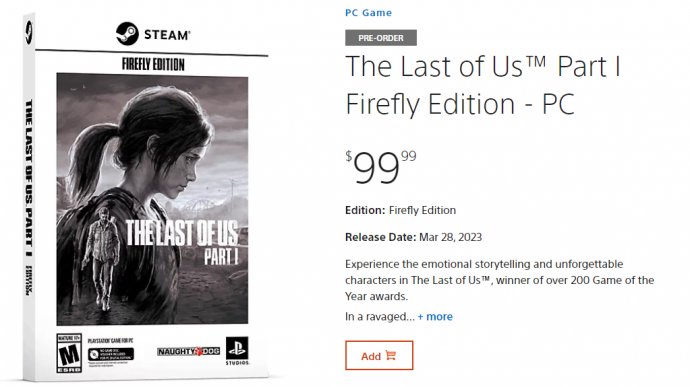This screenshot has width=690, height=387.
Task: Click the Naughty Dog logo
Action: (x=188, y=351)
